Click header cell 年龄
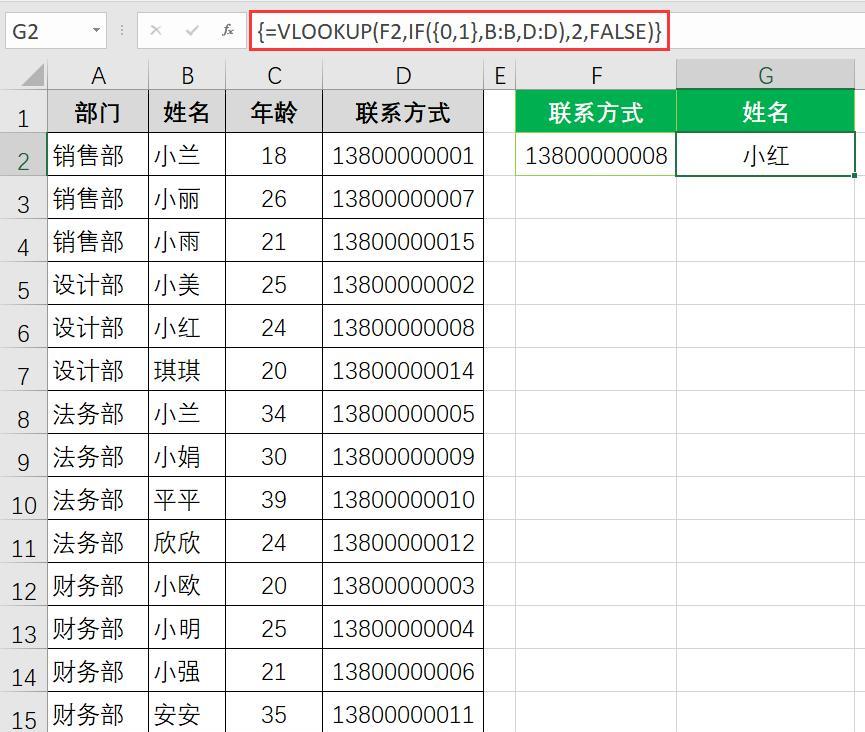 pos(274,112)
